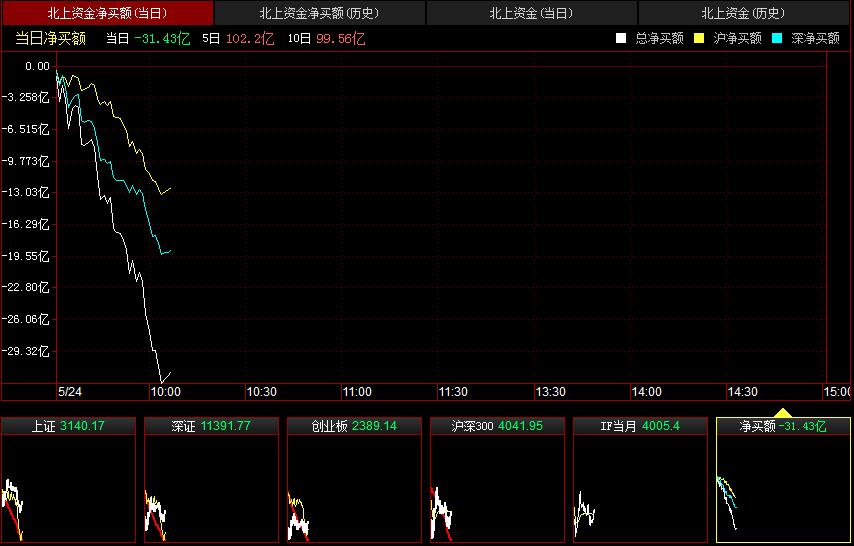Switch to 北上资金净买额(当日) tab
The image size is (854, 546).
tap(106, 13)
